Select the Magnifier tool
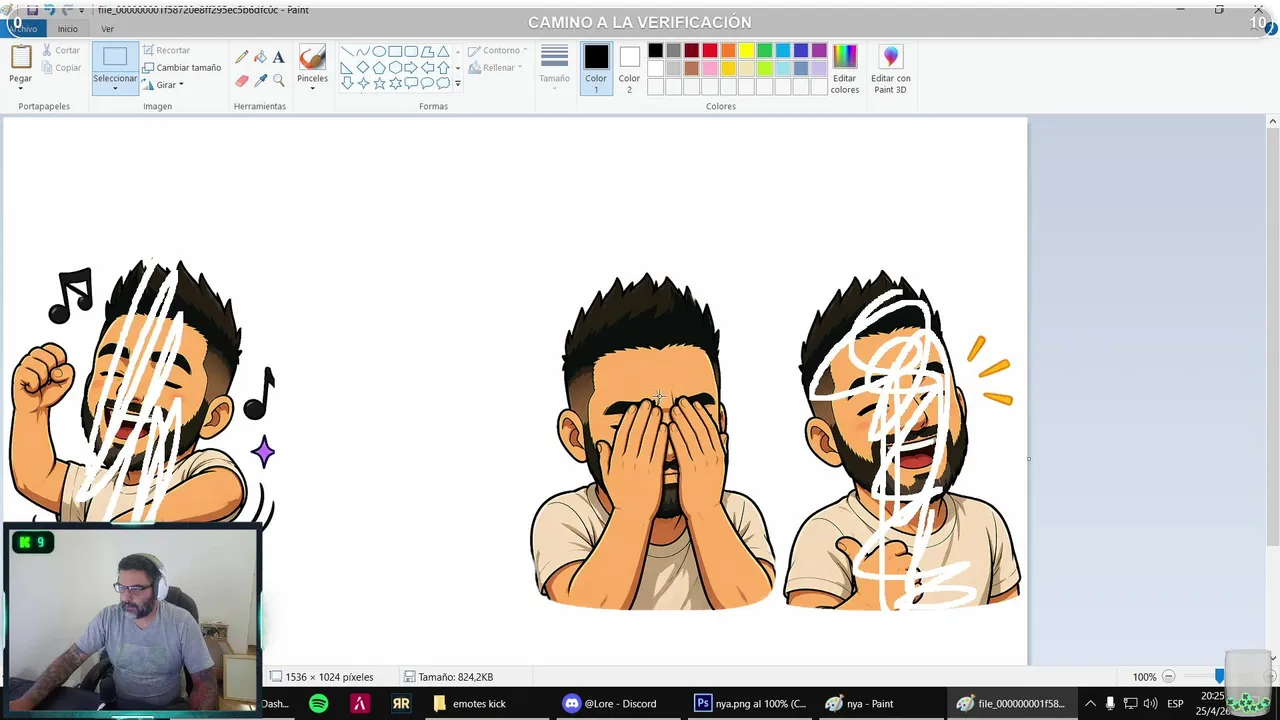This screenshot has width=1280, height=720. point(278,80)
